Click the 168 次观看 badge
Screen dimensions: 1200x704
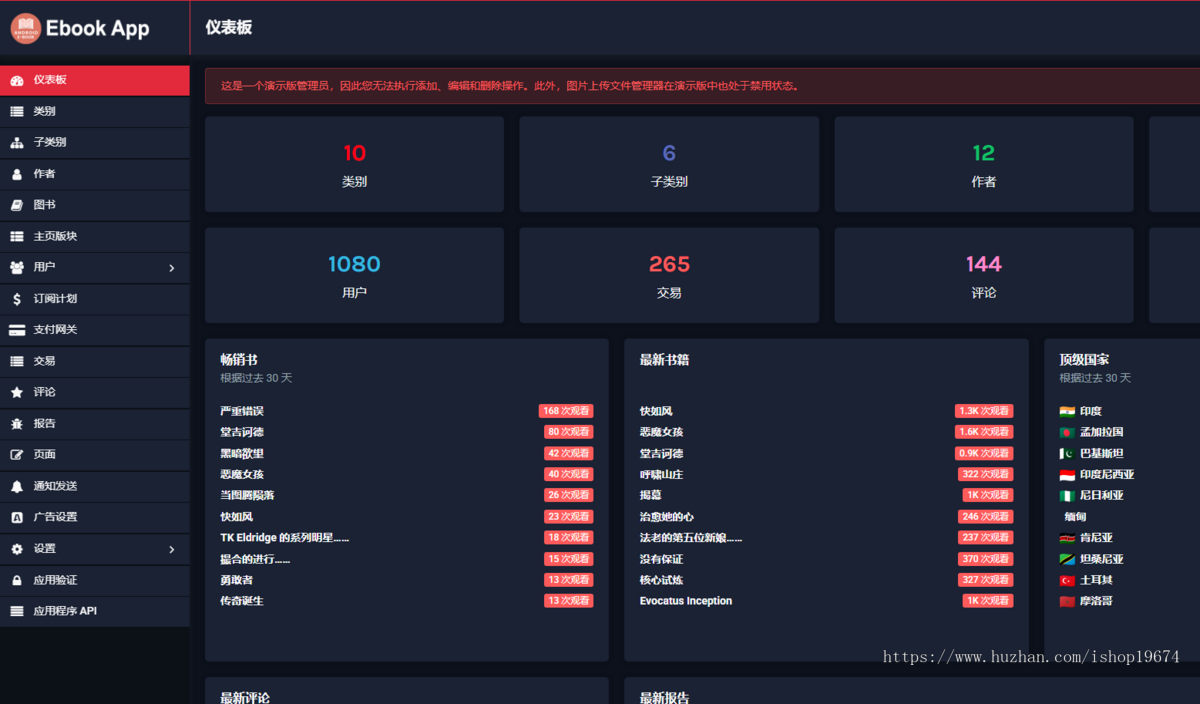[x=566, y=411]
